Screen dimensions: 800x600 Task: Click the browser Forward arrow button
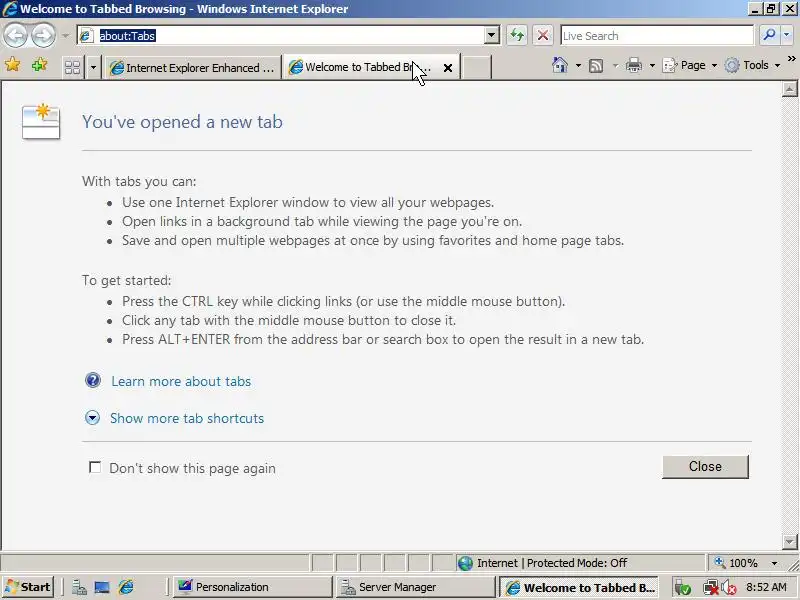point(43,36)
